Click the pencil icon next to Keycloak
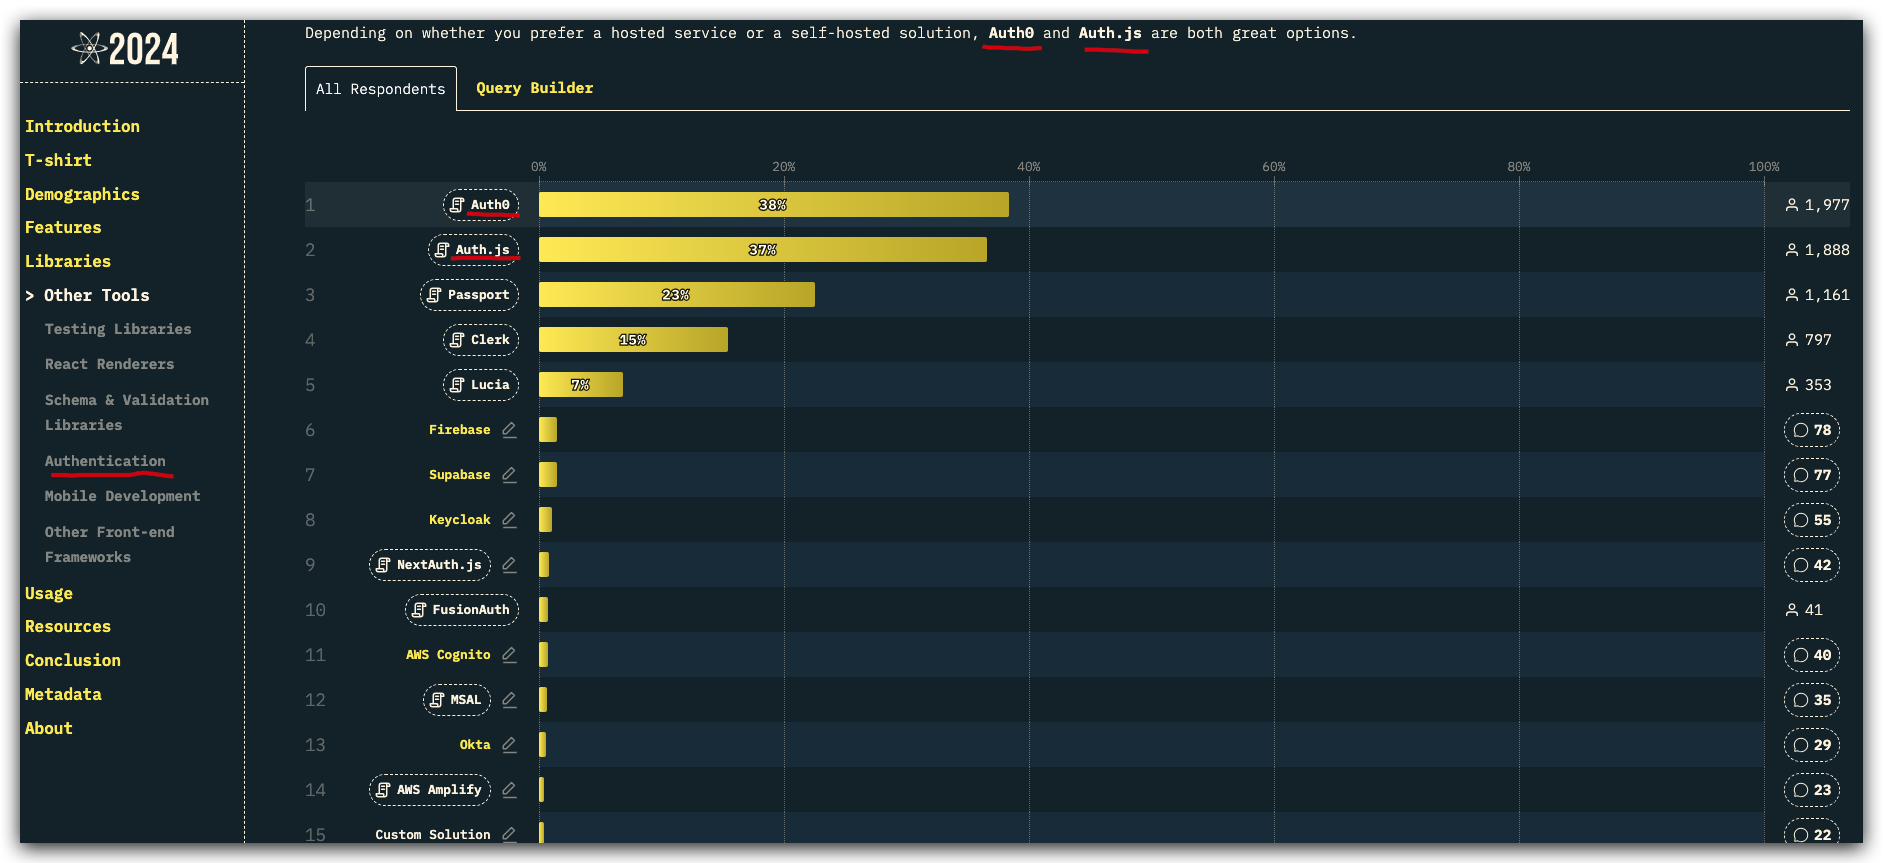1883x863 pixels. 509,520
